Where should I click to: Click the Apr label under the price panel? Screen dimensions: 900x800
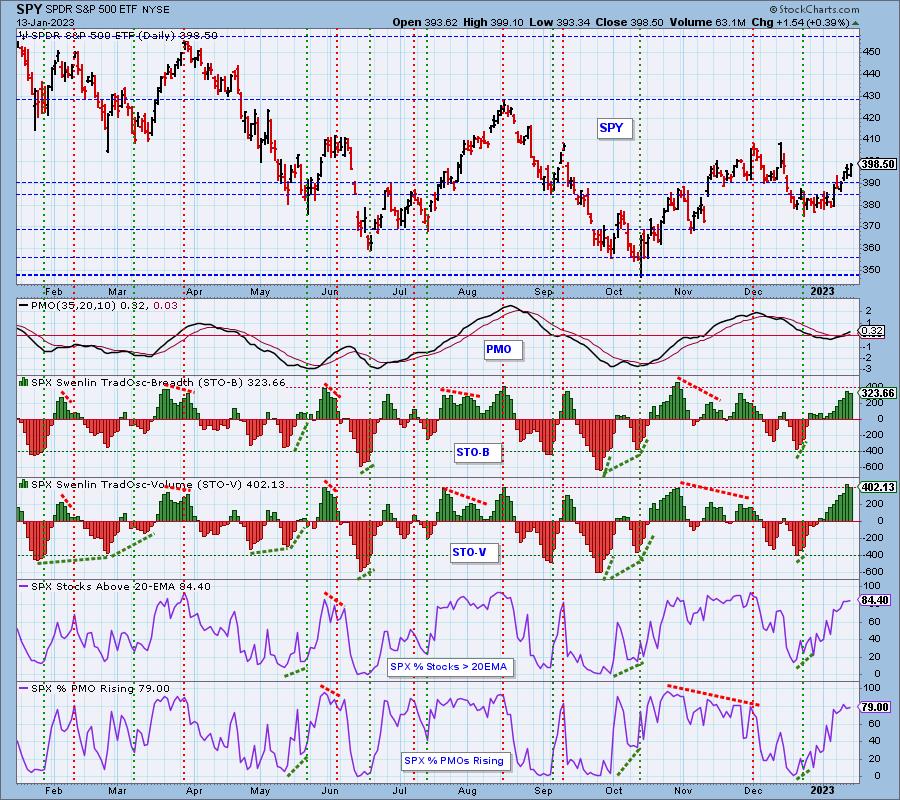194,292
